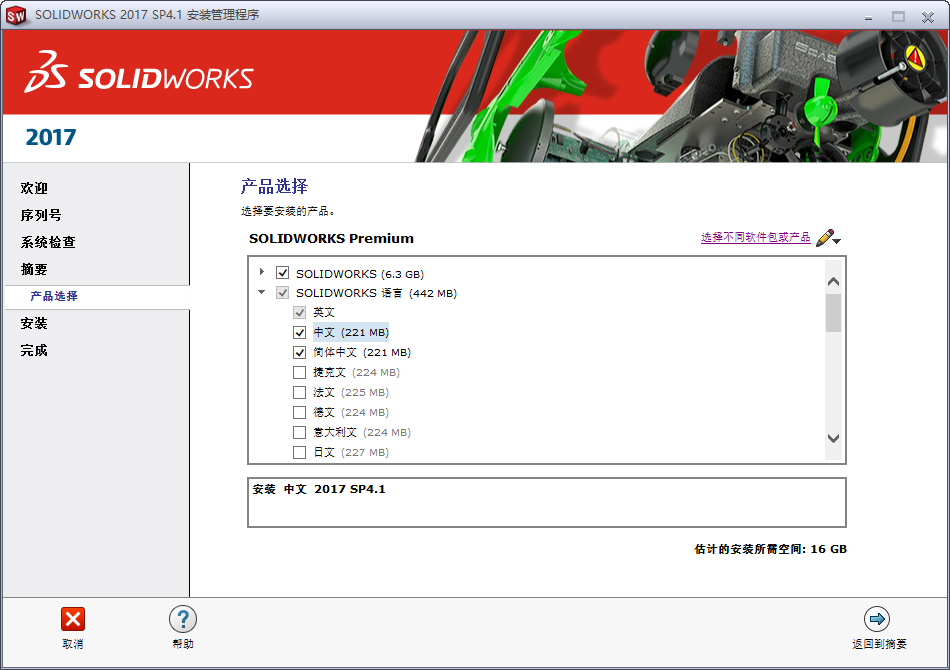Click scroll up arrow in product list
The height and width of the screenshot is (670, 950).
tap(833, 282)
